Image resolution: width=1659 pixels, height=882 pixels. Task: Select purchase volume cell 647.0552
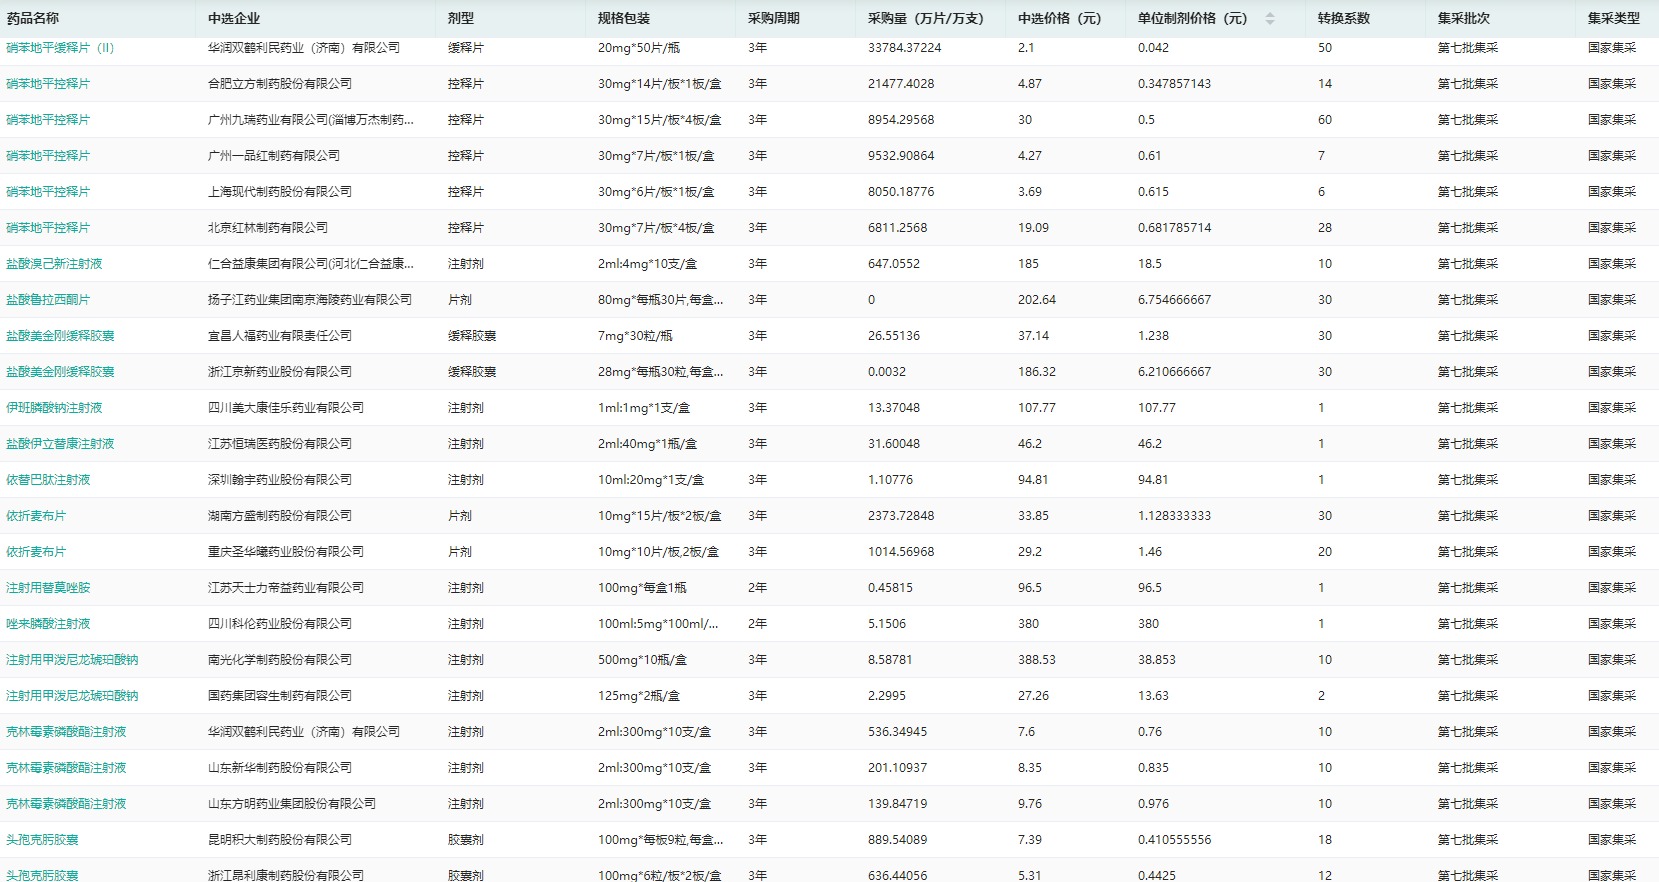894,264
